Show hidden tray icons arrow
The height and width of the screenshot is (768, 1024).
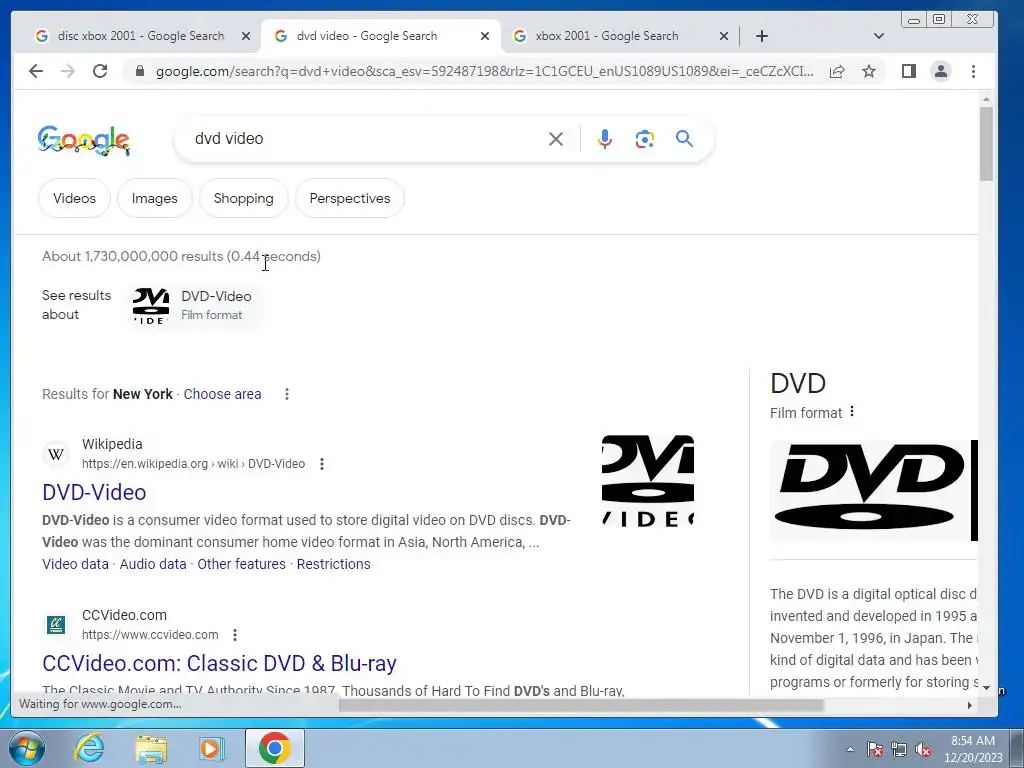[x=850, y=750]
